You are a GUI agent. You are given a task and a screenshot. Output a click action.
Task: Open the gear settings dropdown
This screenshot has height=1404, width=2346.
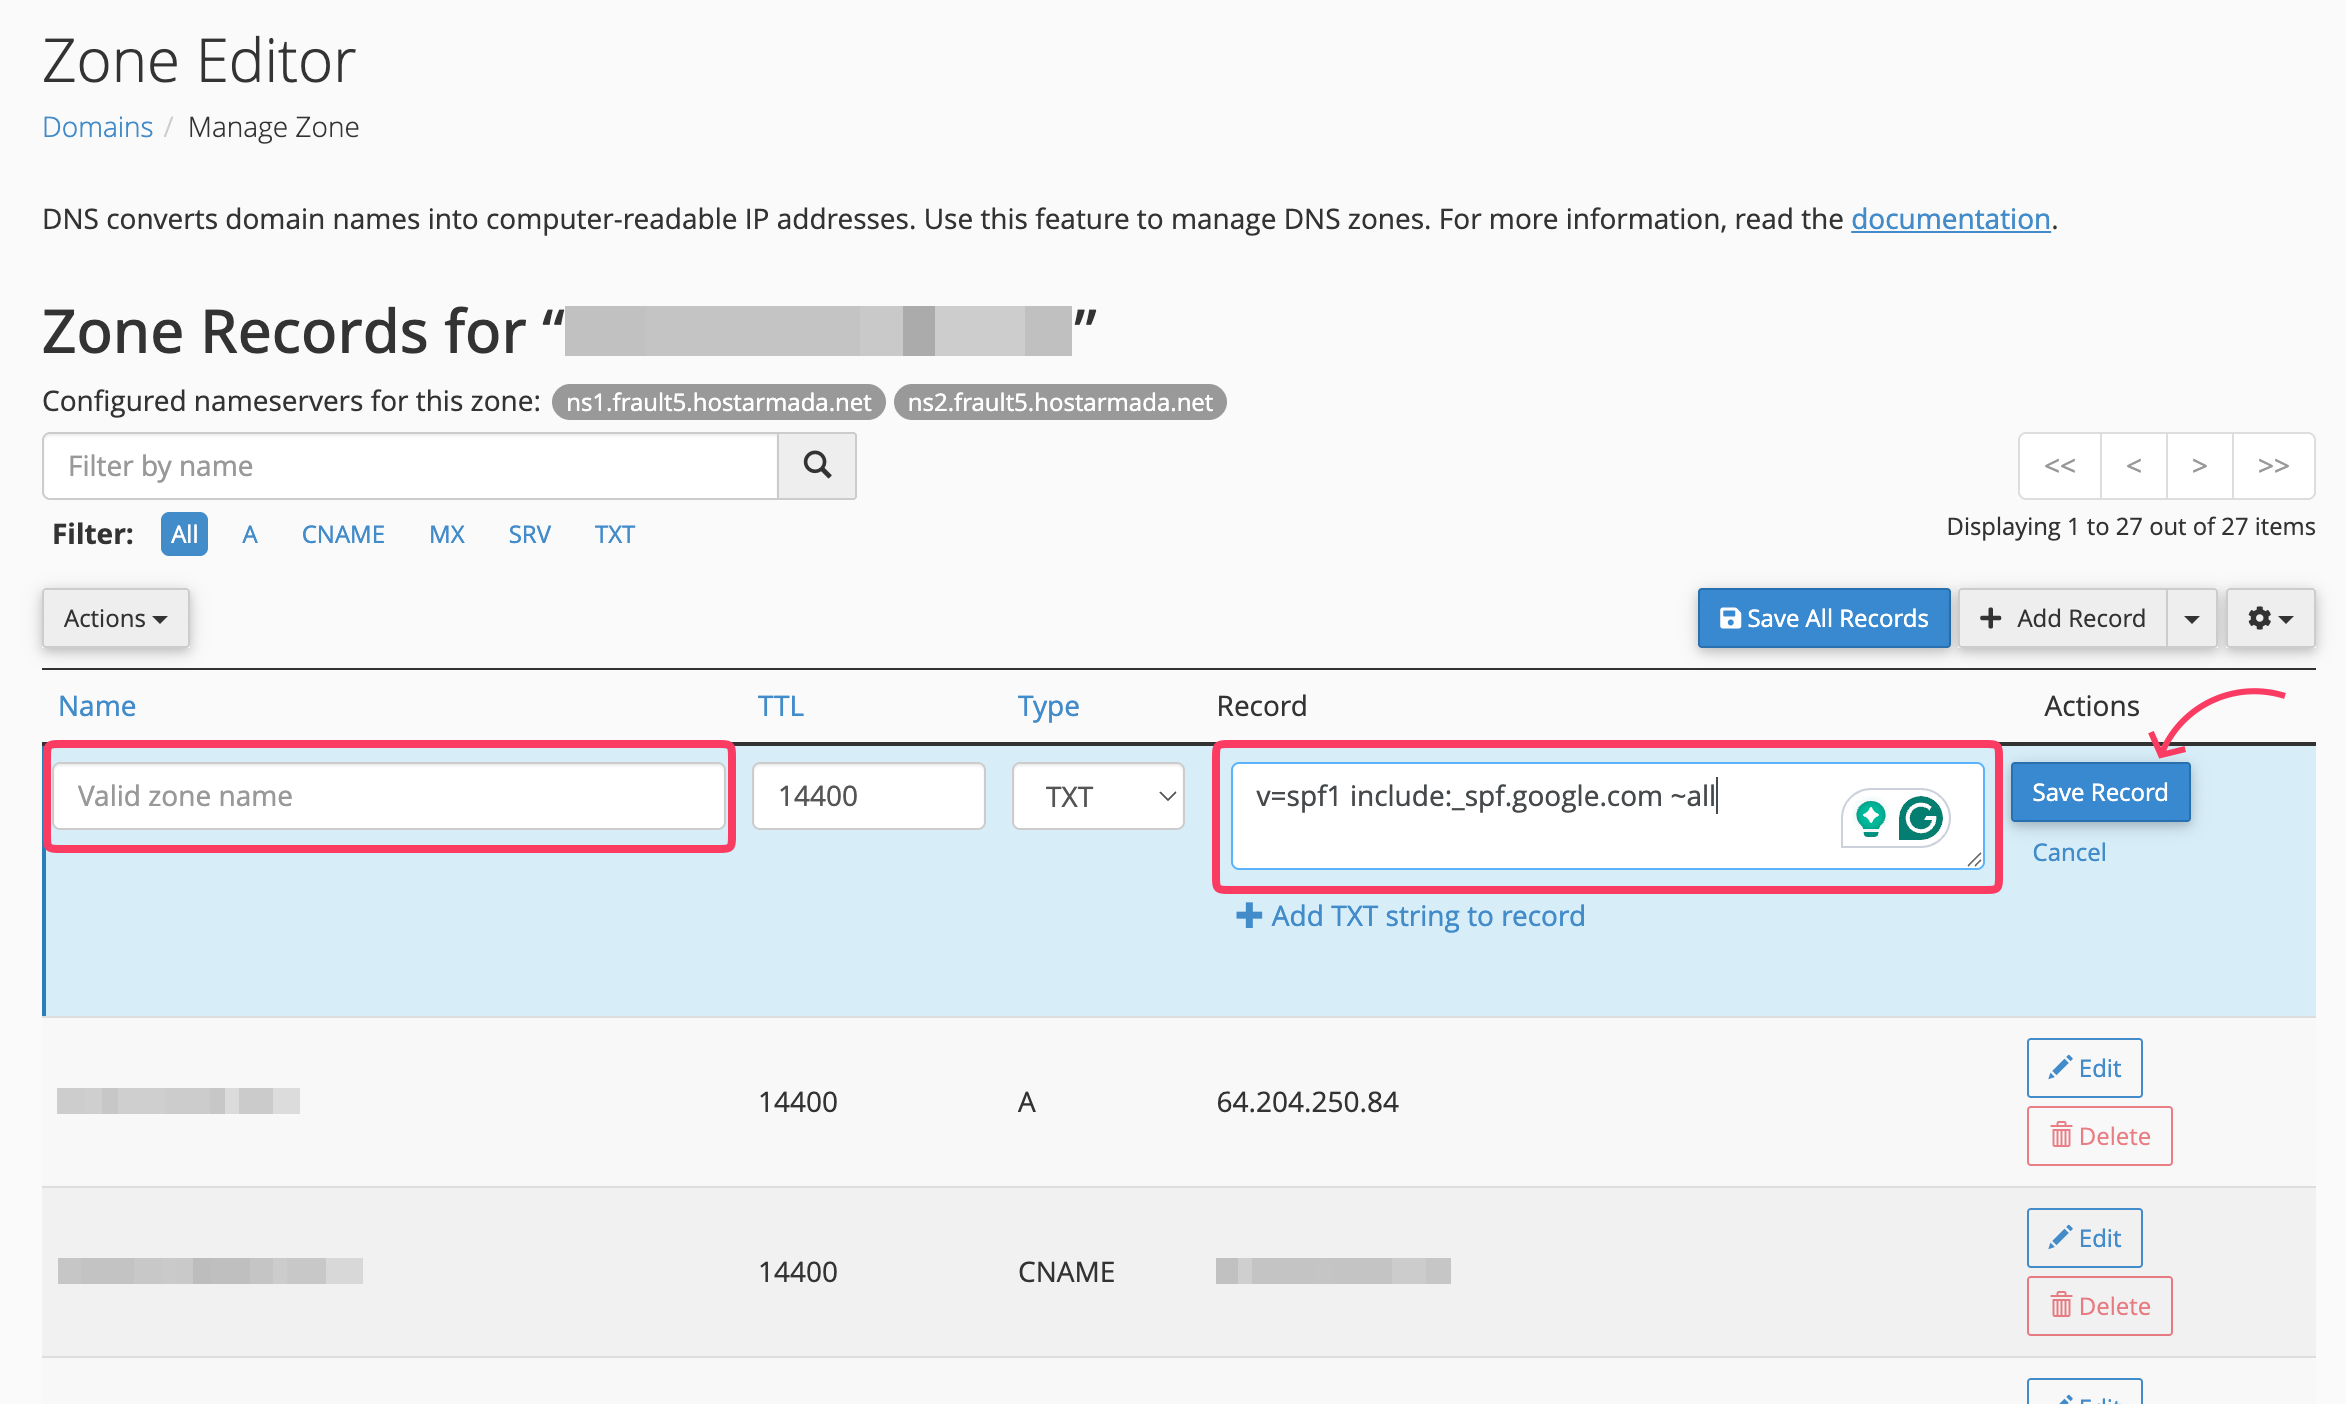[2270, 618]
